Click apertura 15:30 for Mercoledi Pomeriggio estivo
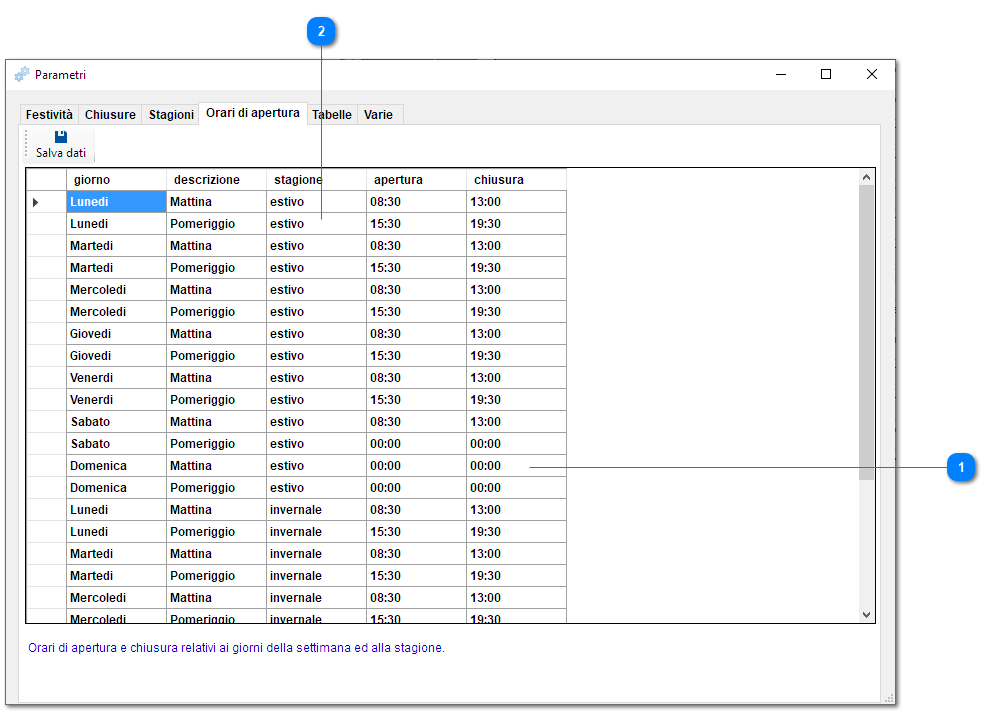 click(416, 312)
